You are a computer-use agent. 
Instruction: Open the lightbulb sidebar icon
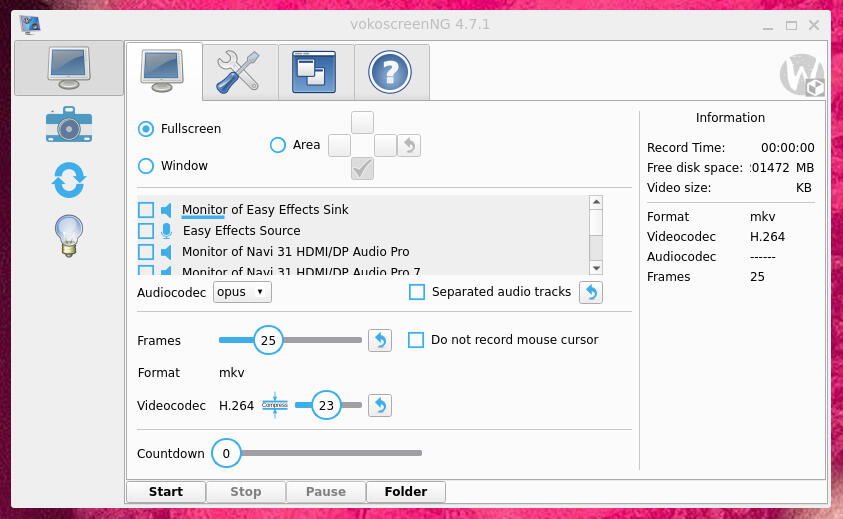(x=68, y=236)
